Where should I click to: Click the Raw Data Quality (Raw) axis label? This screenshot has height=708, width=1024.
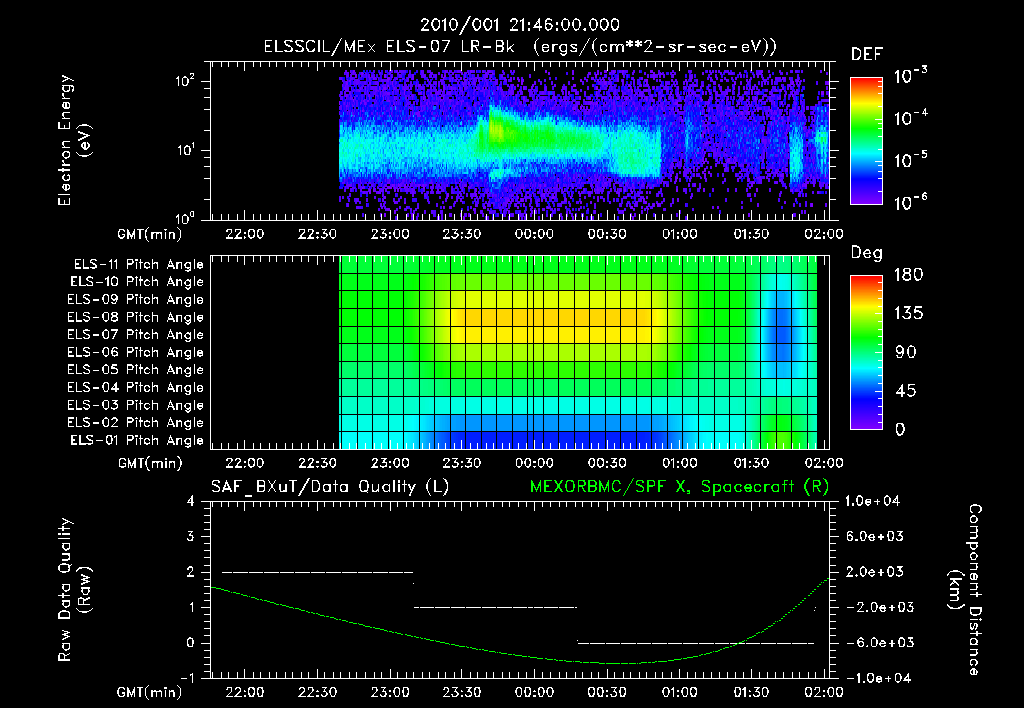click(74, 590)
